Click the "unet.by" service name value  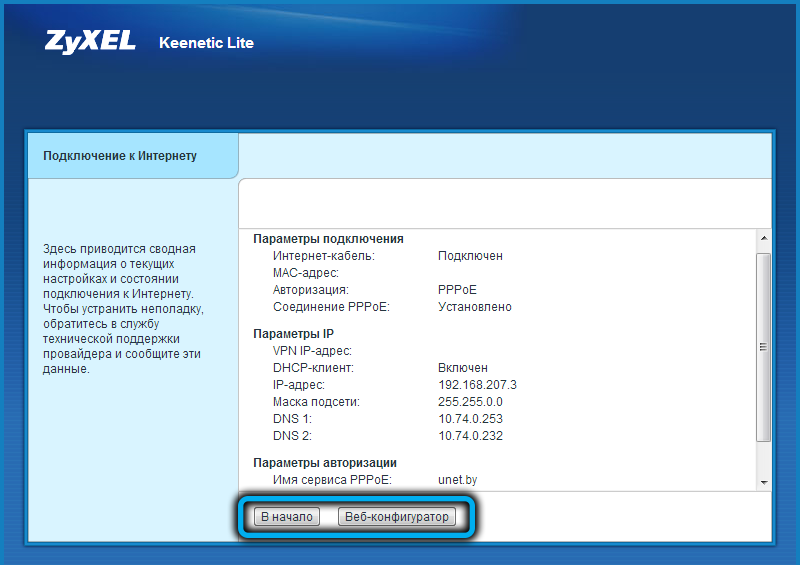[x=457, y=480]
